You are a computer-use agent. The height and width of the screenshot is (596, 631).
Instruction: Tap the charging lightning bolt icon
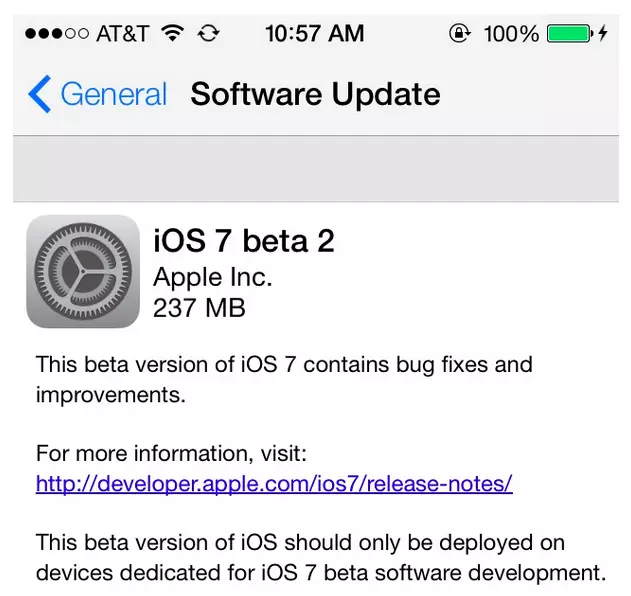pos(602,33)
